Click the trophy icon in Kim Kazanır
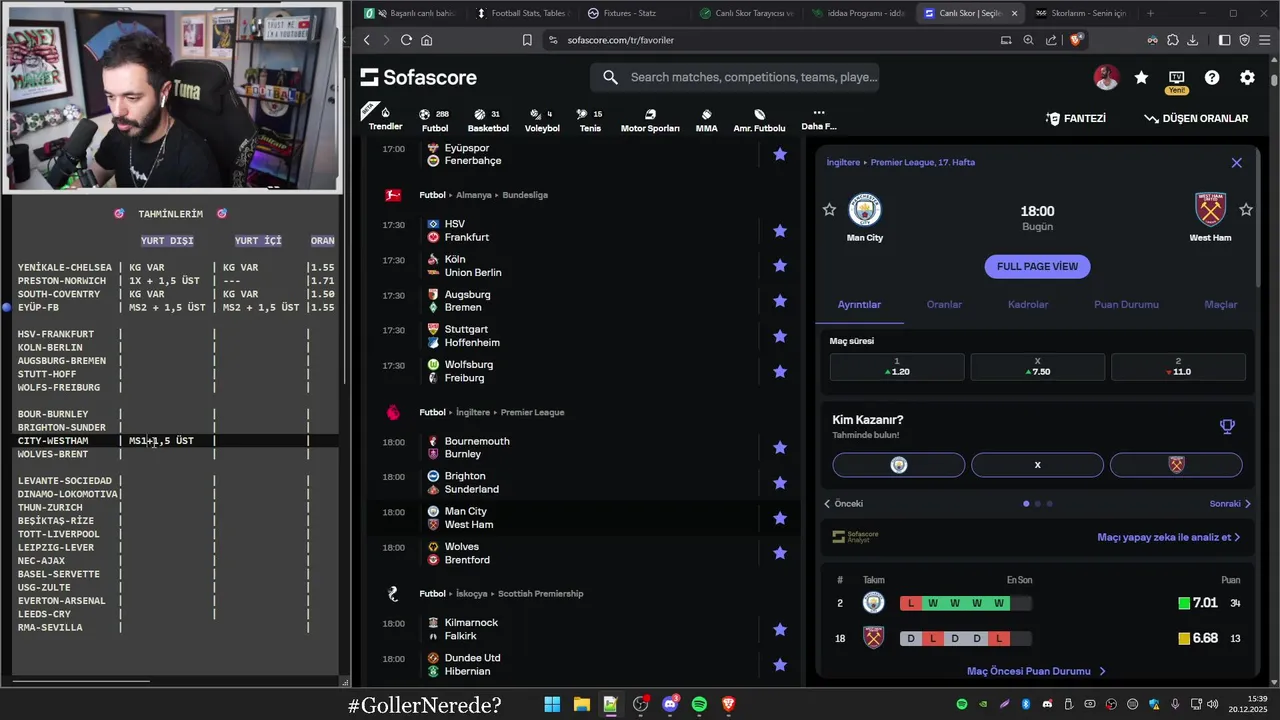 click(x=1227, y=427)
